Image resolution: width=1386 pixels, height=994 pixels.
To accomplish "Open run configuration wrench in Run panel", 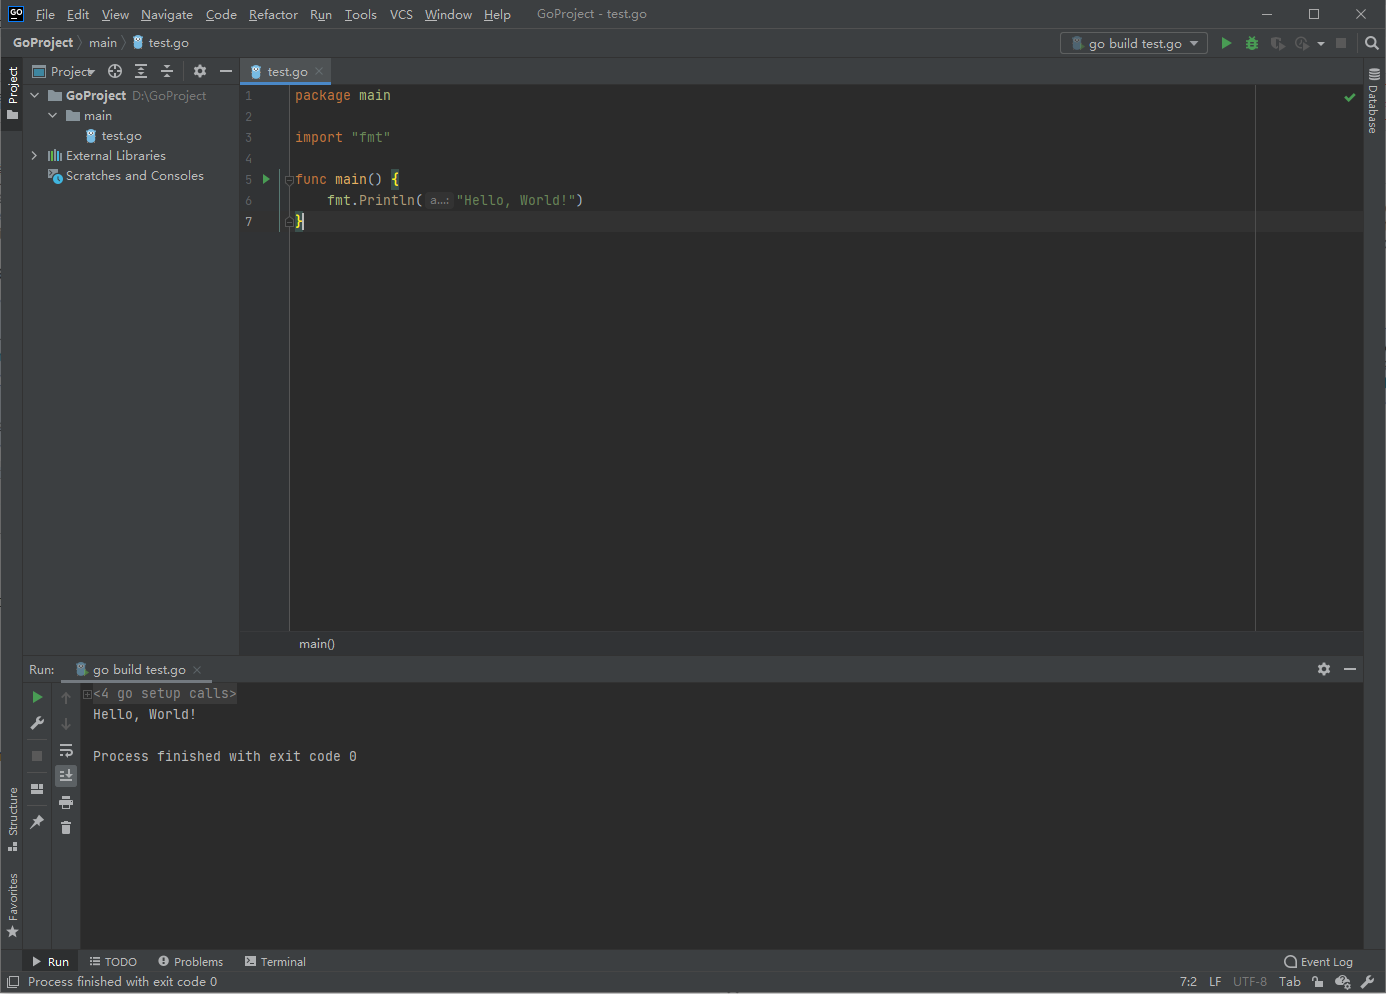I will [x=37, y=723].
